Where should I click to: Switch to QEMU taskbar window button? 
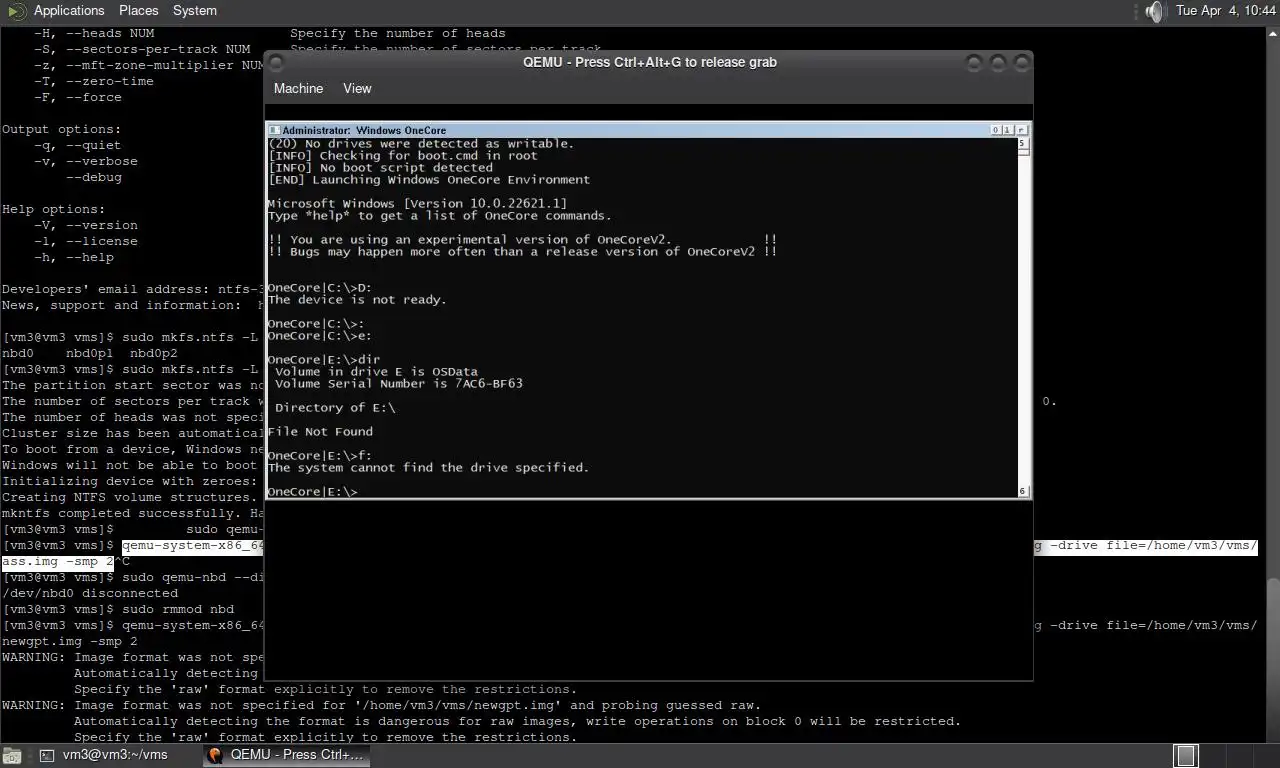286,755
